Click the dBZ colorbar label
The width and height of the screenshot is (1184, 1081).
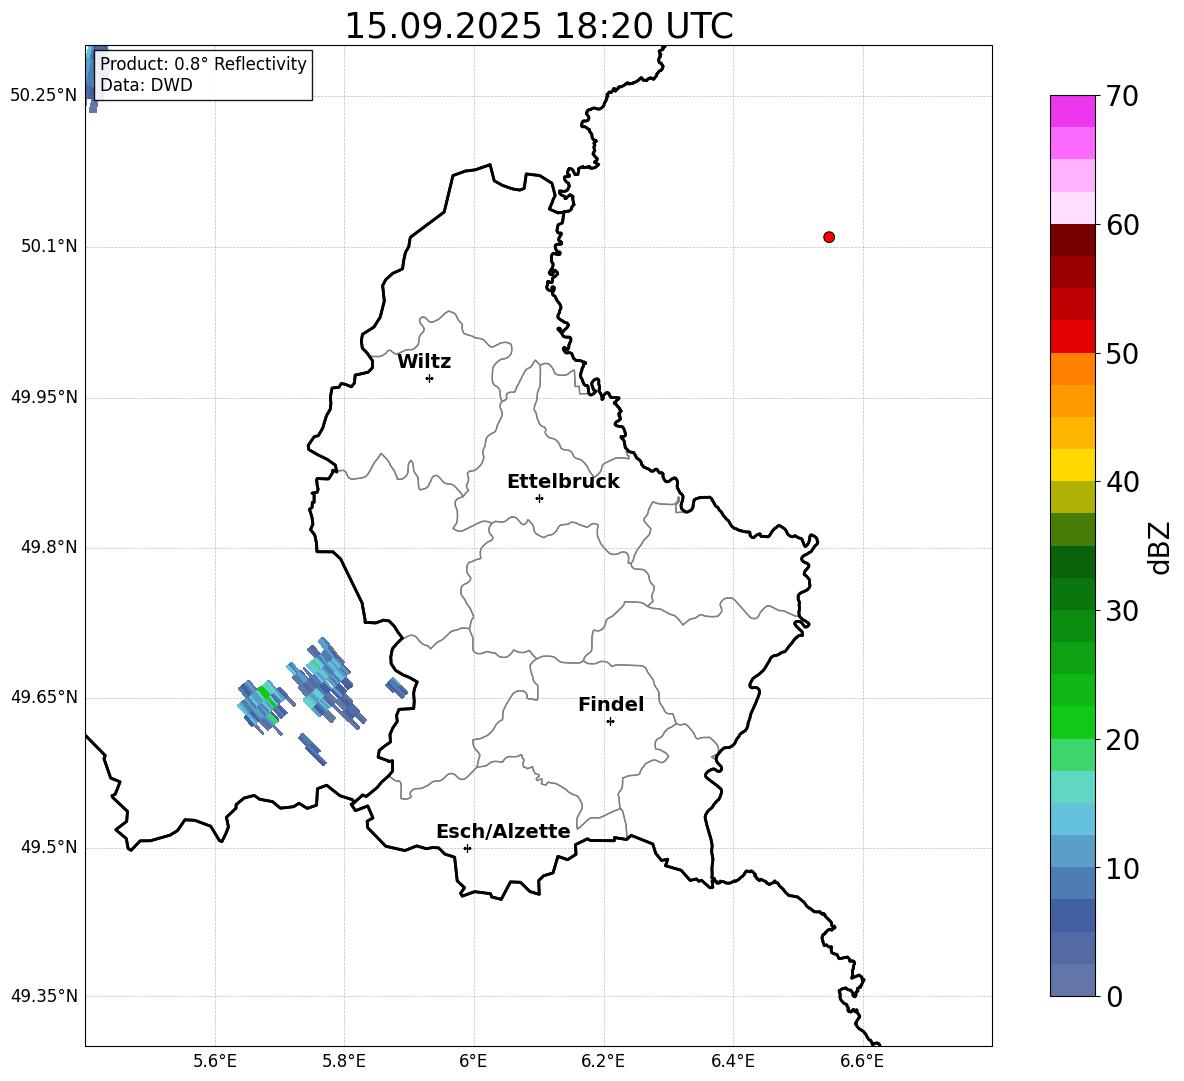1160,547
